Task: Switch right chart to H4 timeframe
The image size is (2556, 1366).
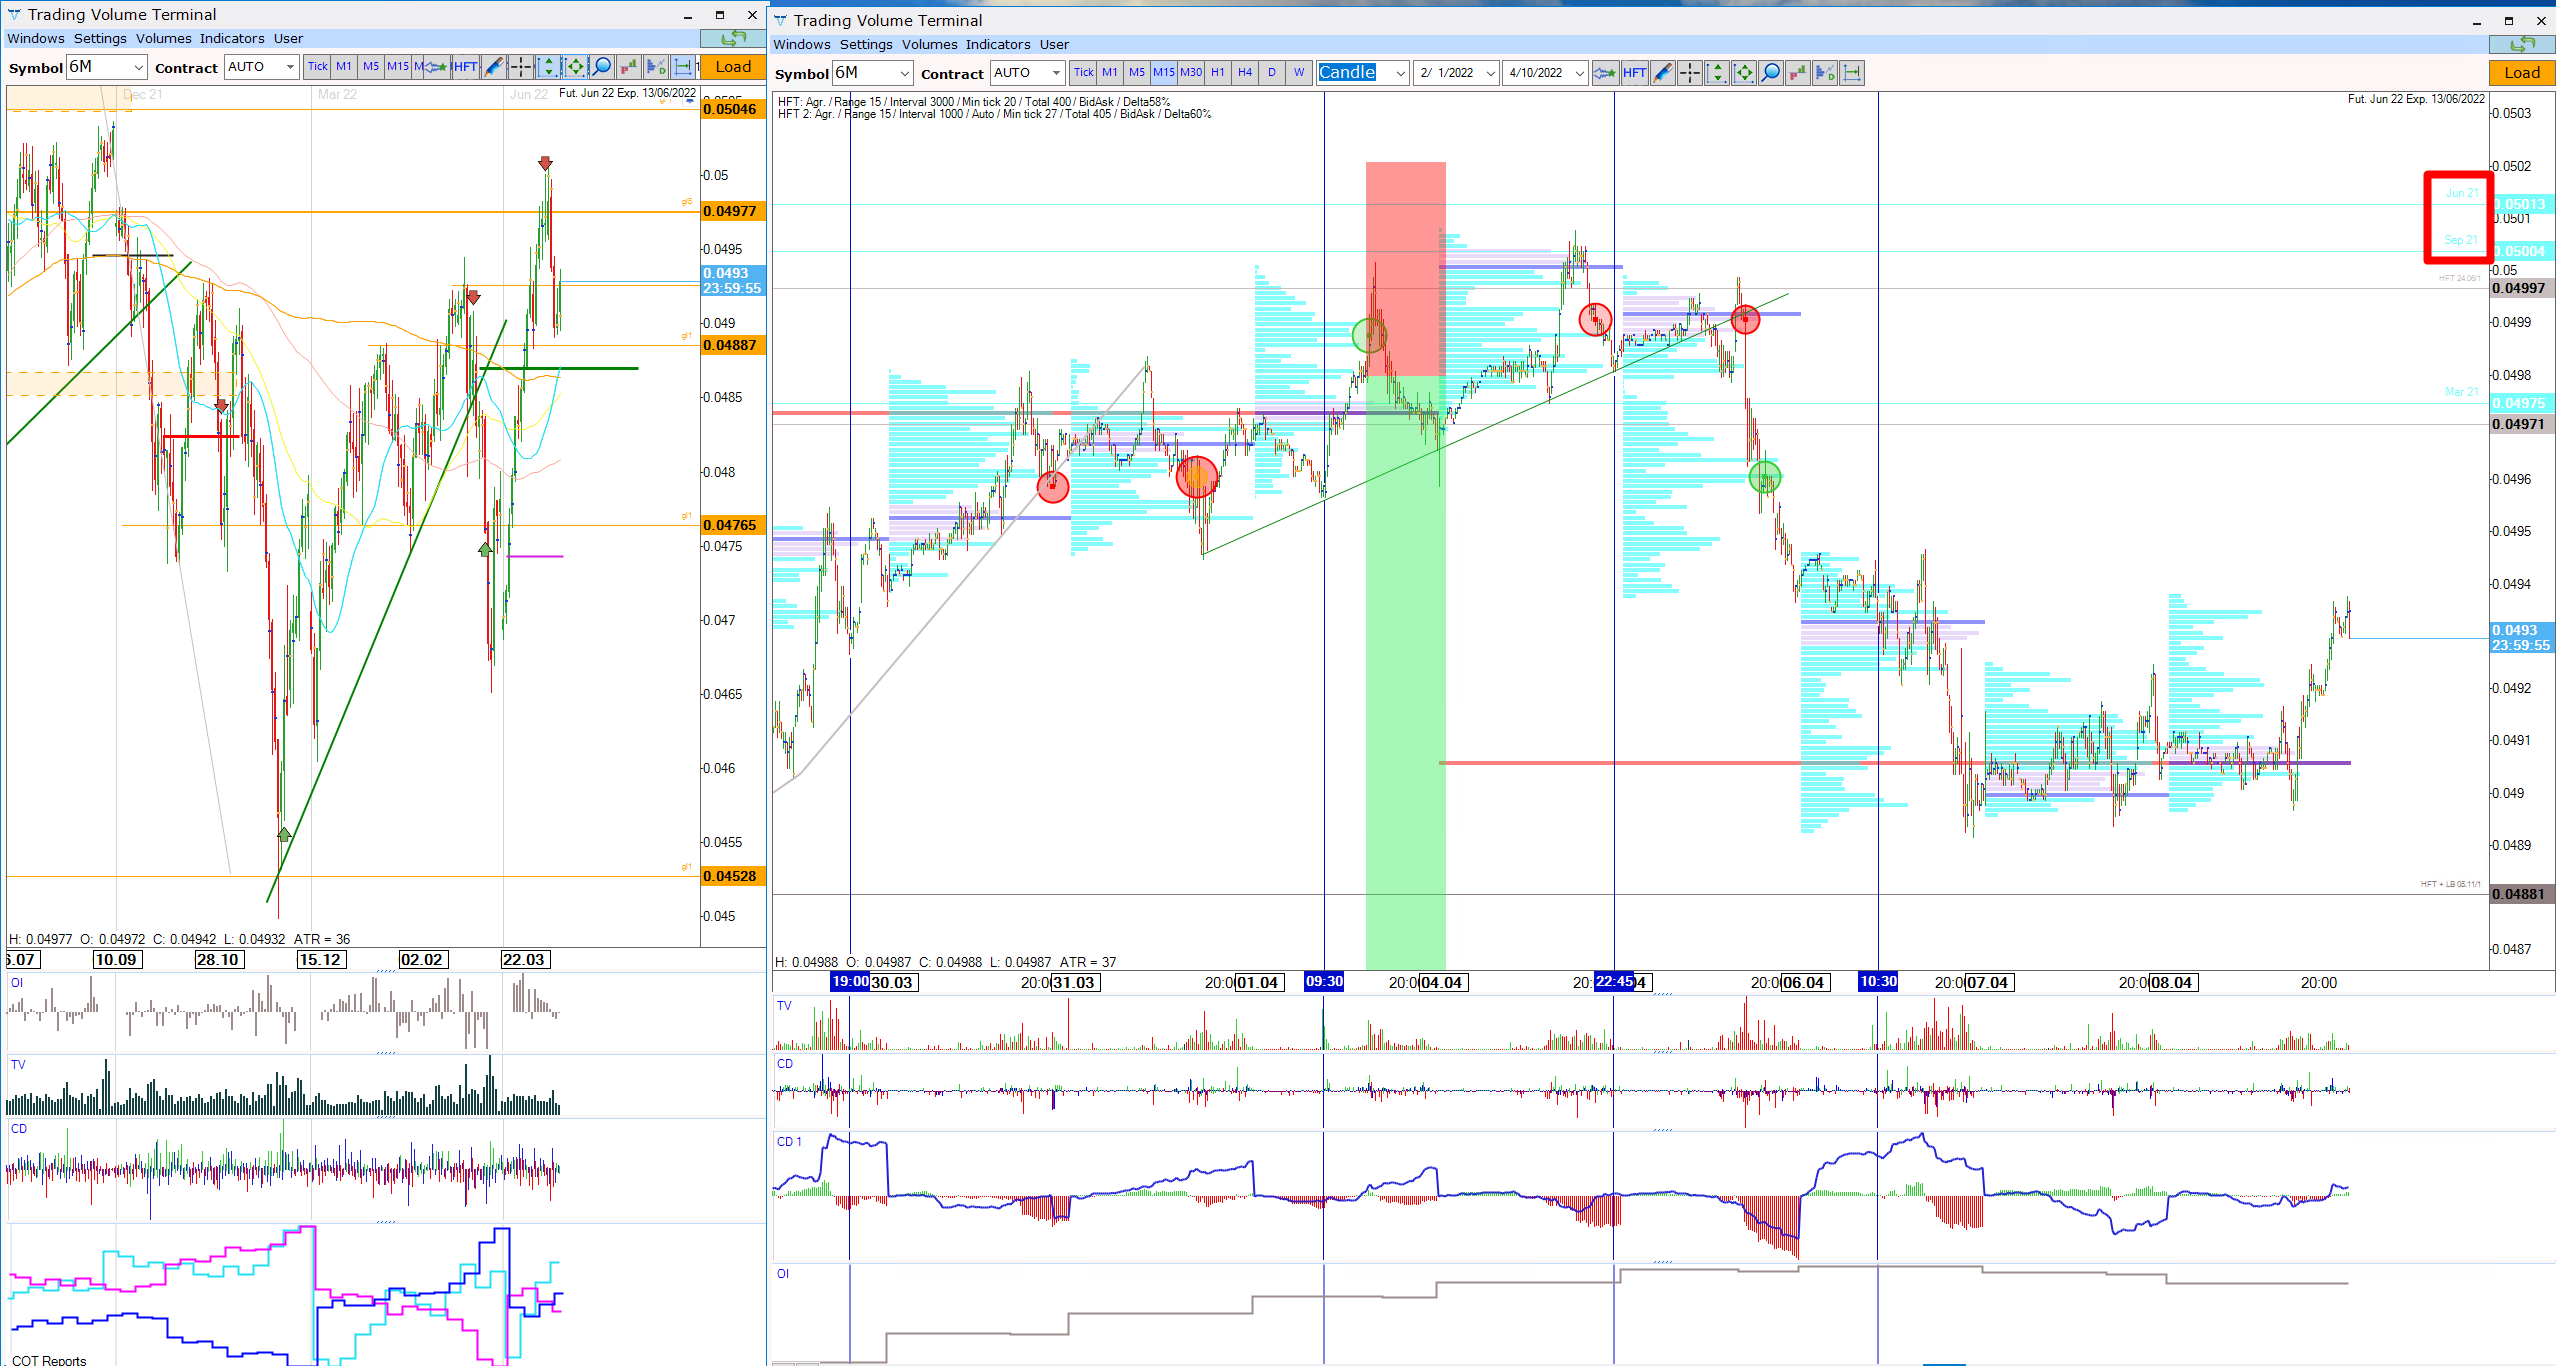Action: point(1245,73)
